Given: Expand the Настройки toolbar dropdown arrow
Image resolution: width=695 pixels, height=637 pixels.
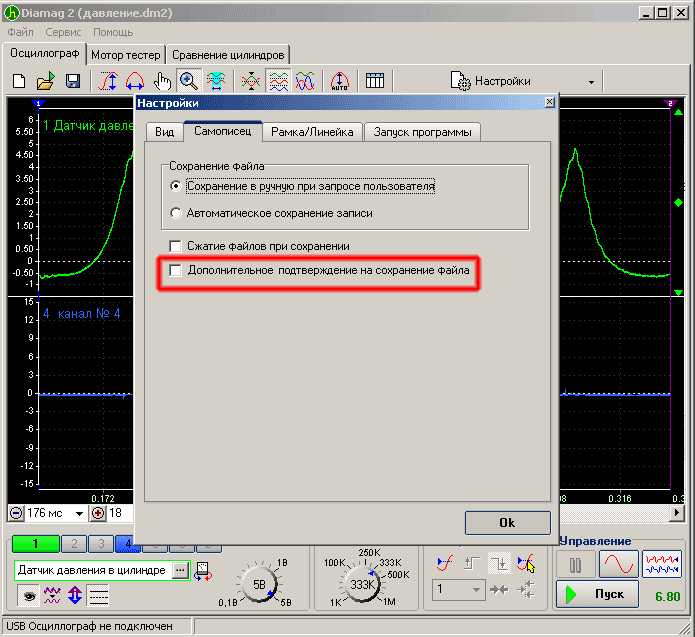Looking at the screenshot, I should (x=591, y=82).
